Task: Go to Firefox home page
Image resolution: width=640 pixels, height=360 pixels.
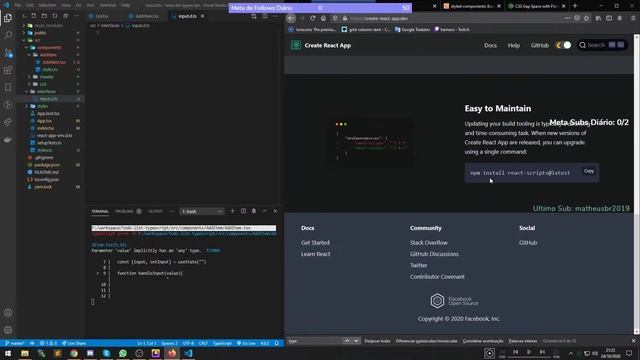Action: [x=323, y=18]
